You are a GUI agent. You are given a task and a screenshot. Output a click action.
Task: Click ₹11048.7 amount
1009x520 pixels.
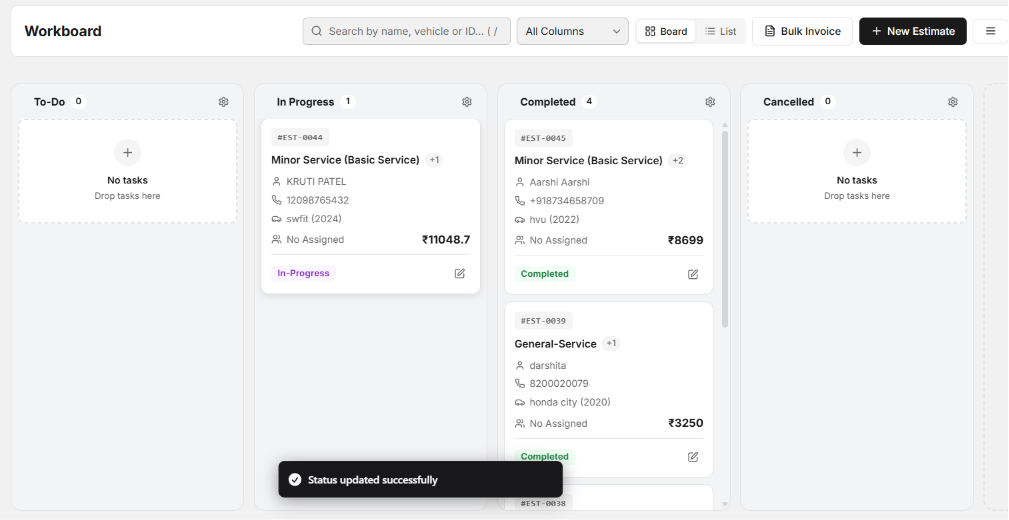446,239
